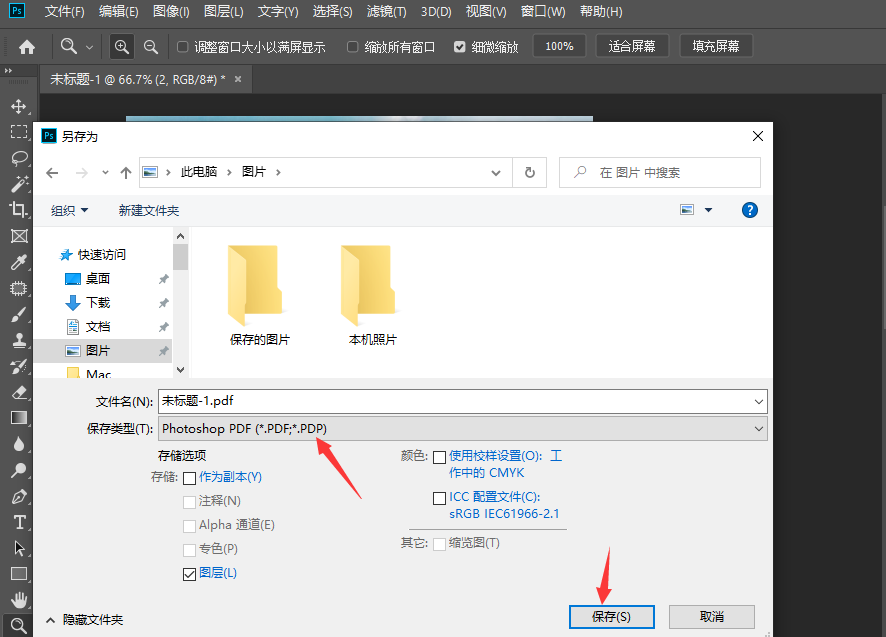Click the file name input field
The image size is (886, 637).
[x=462, y=402]
